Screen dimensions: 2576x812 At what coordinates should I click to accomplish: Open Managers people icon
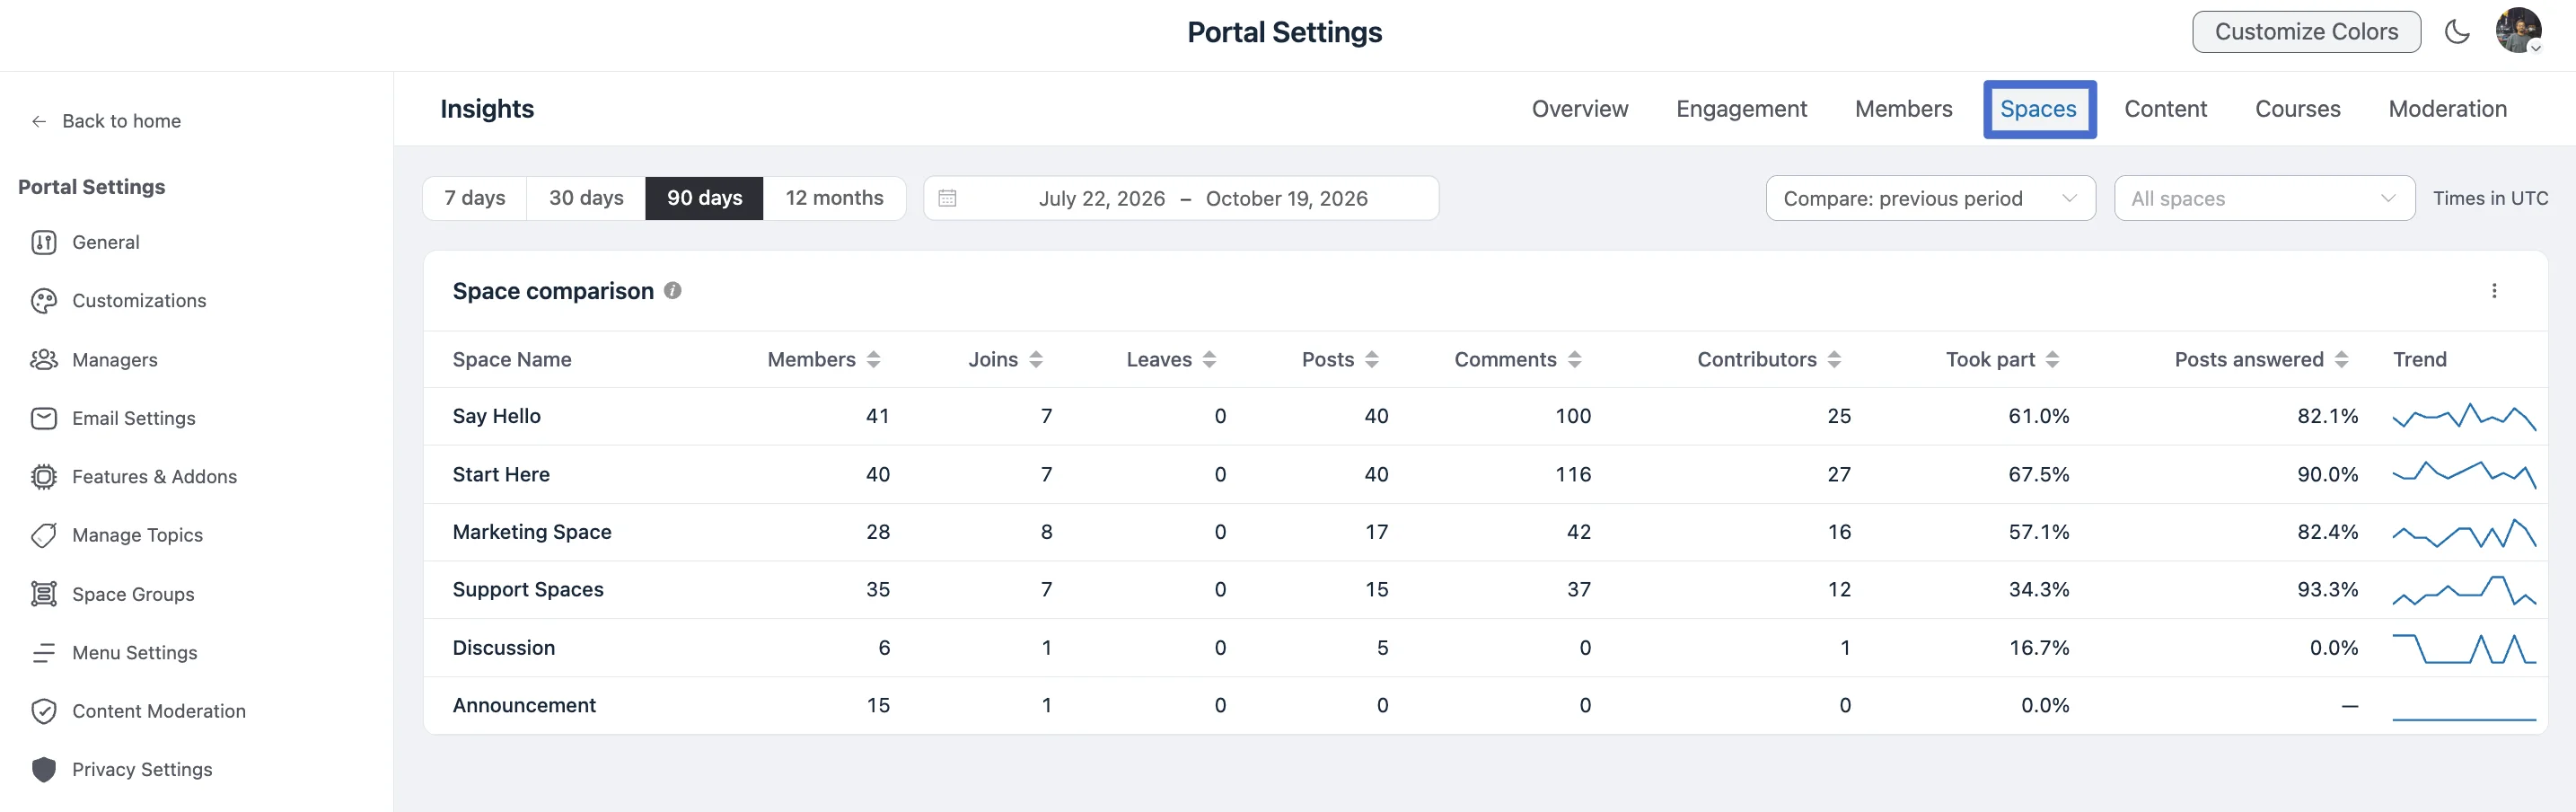tap(44, 360)
